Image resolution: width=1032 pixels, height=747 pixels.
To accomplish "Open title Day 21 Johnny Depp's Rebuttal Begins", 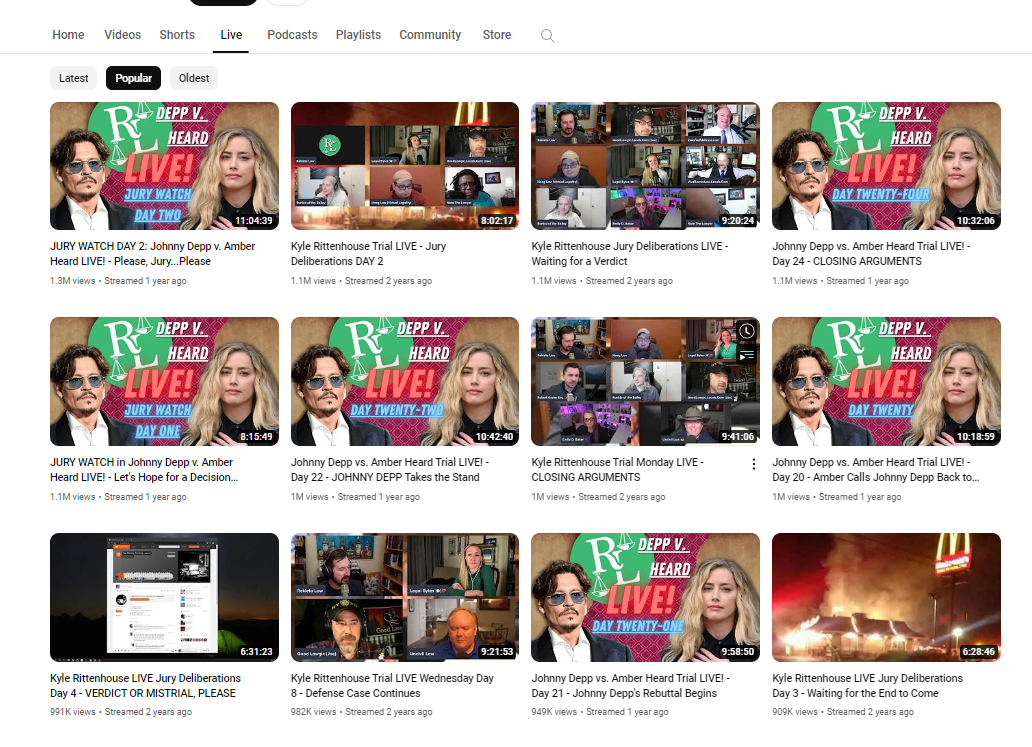I will pyautogui.click(x=631, y=685).
